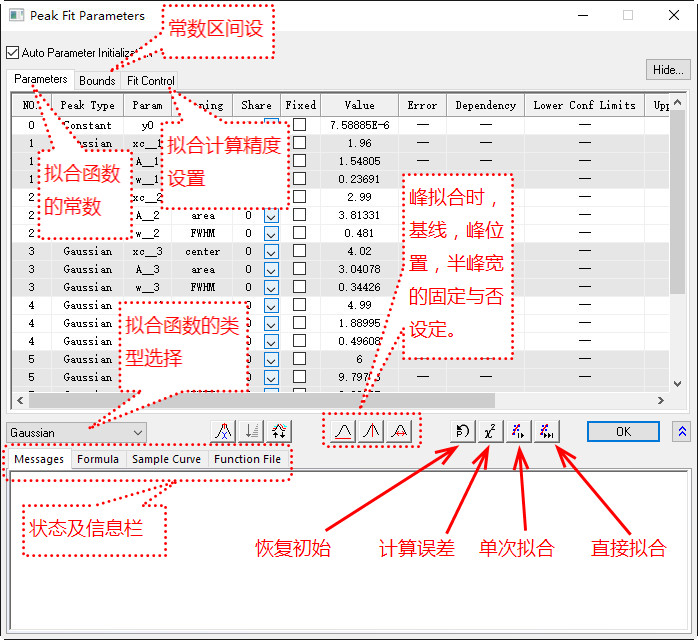Collapse the lower panel with double-chevron button
Viewport: 698px width, 640px height.
point(683,431)
